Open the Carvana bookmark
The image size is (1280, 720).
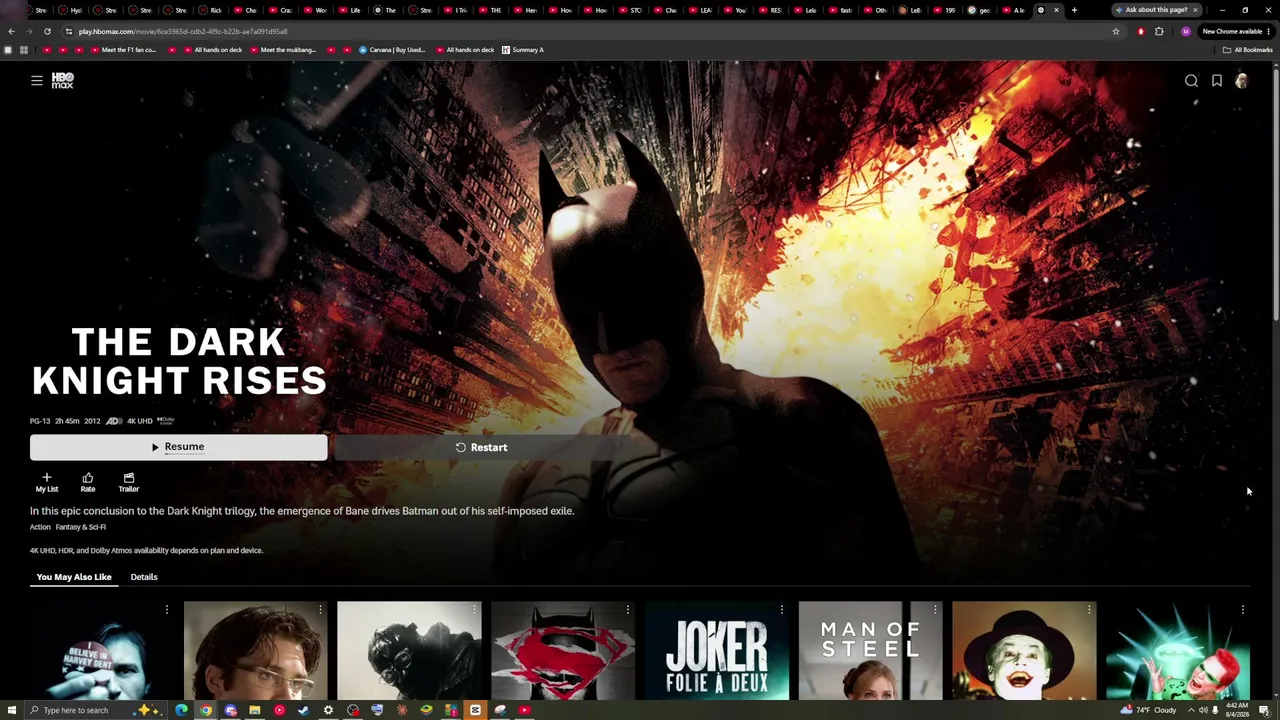[393, 50]
